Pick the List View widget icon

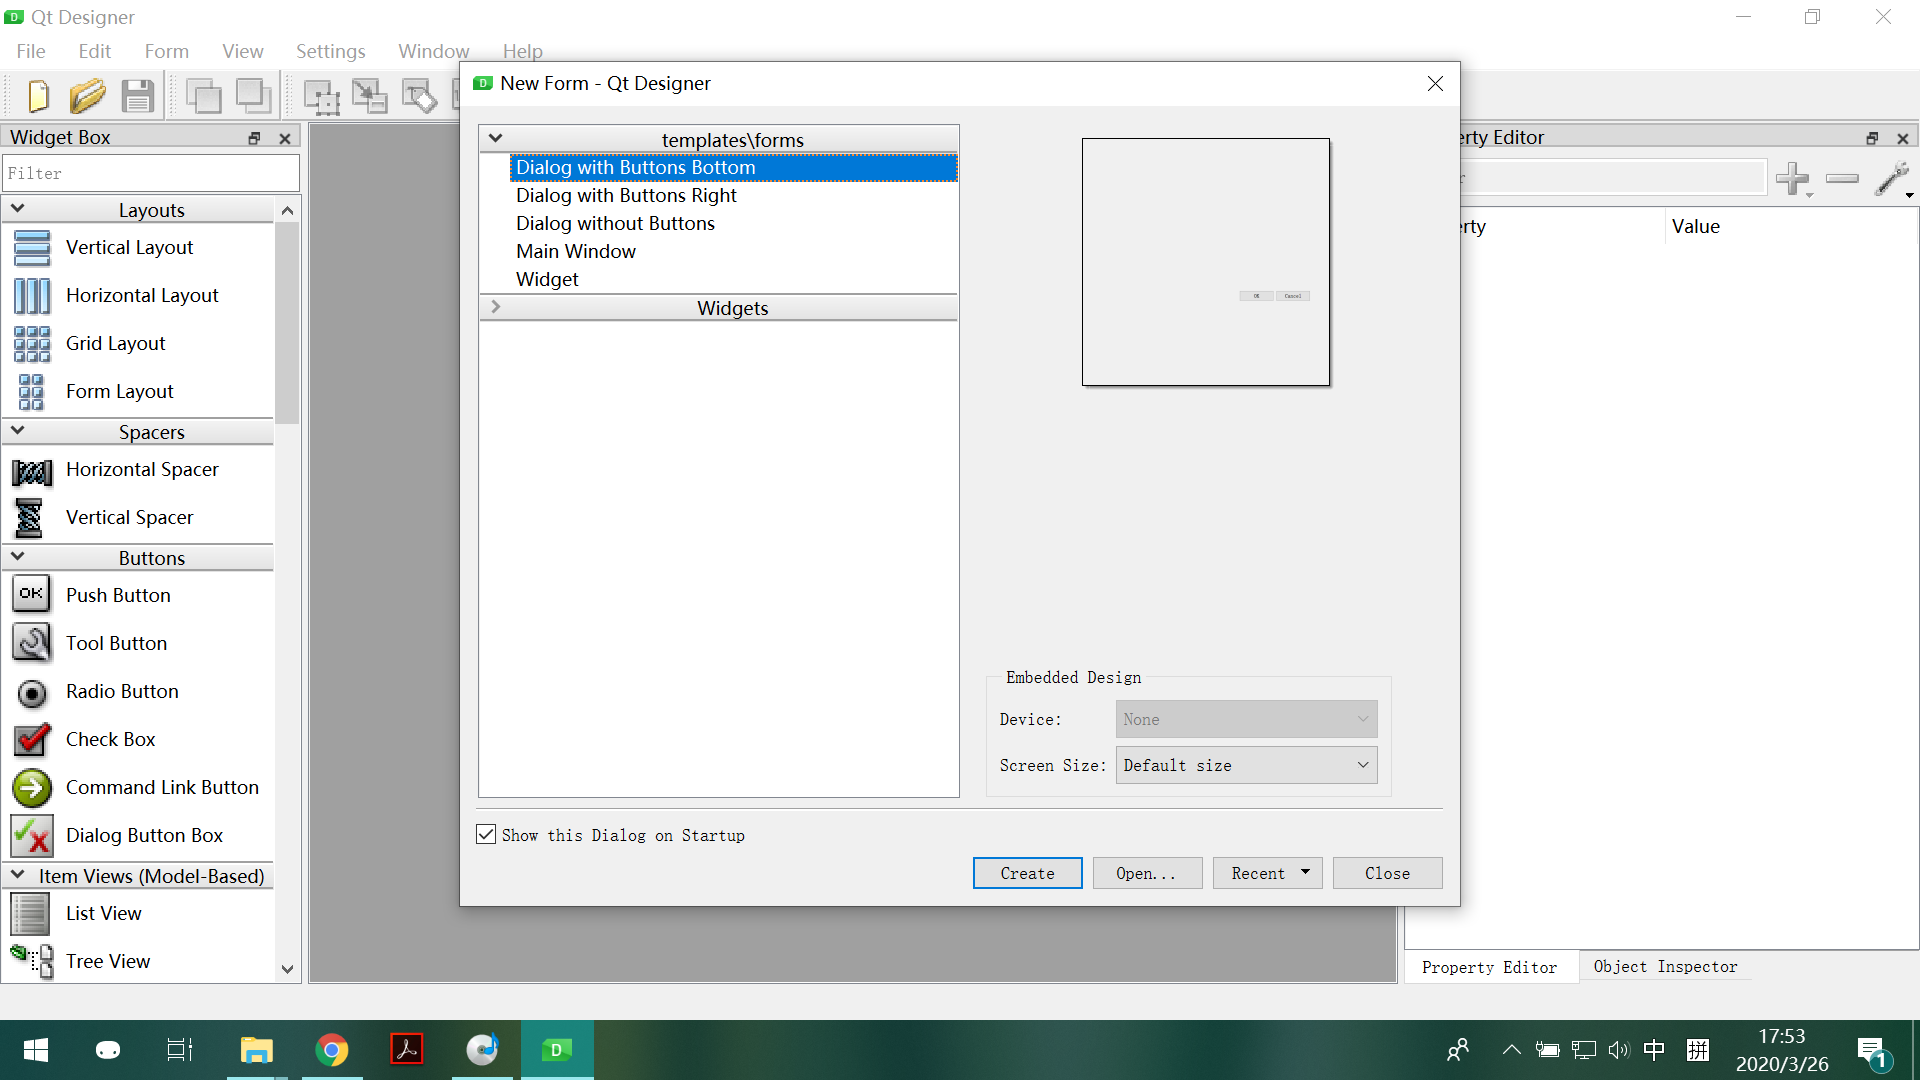(x=30, y=914)
